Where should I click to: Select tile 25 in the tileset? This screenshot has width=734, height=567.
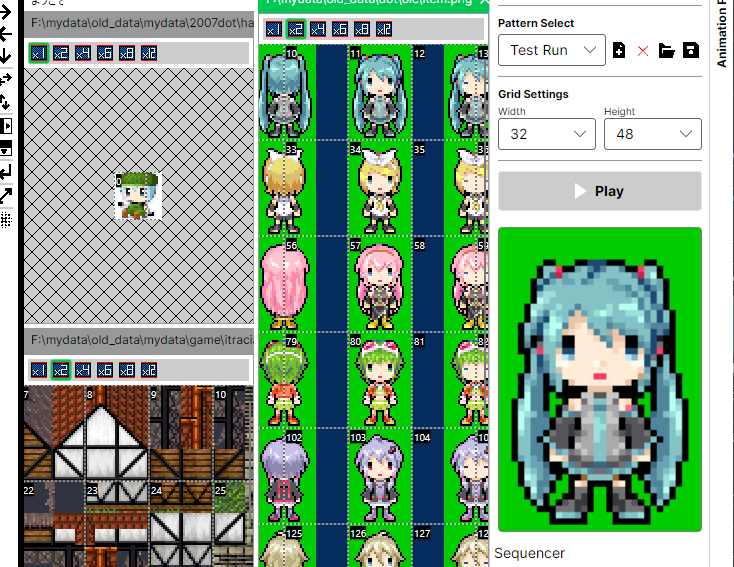pyautogui.click(x=233, y=524)
